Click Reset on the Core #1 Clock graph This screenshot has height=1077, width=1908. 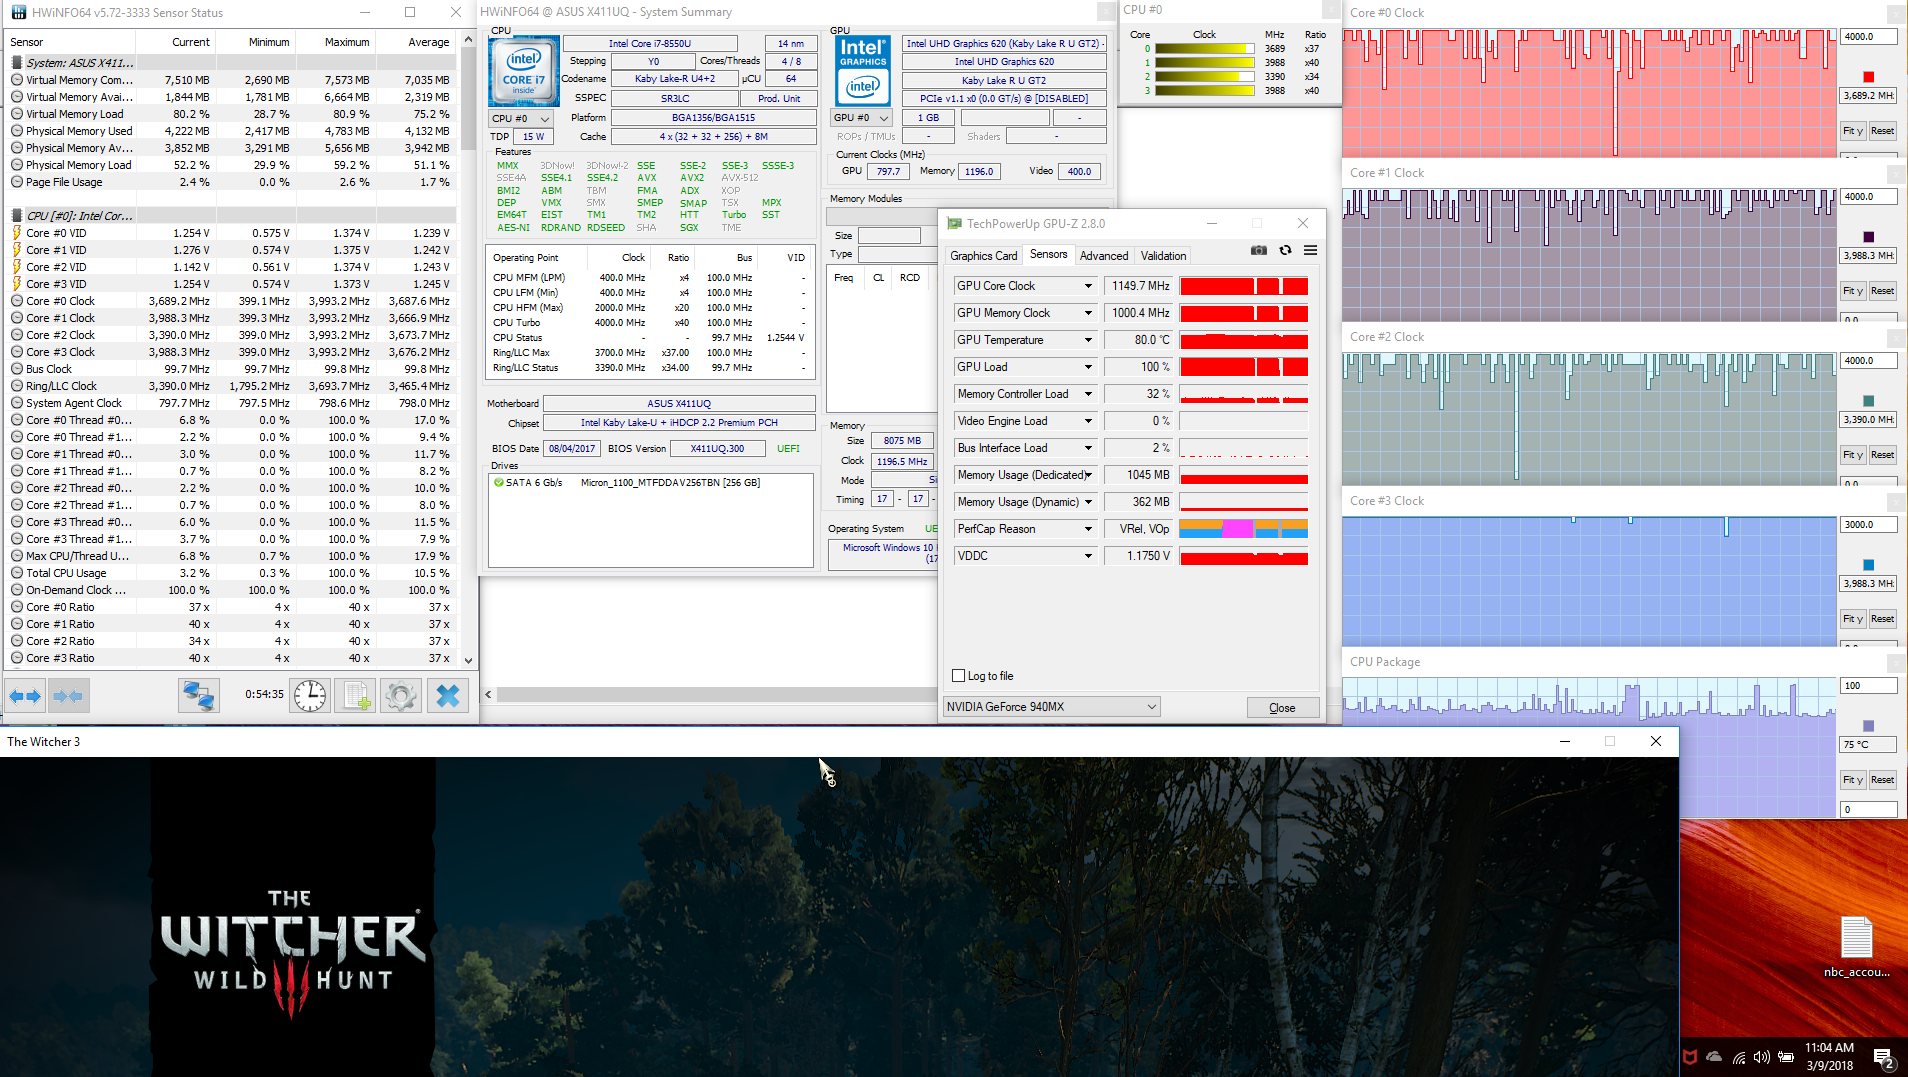pyautogui.click(x=1882, y=291)
